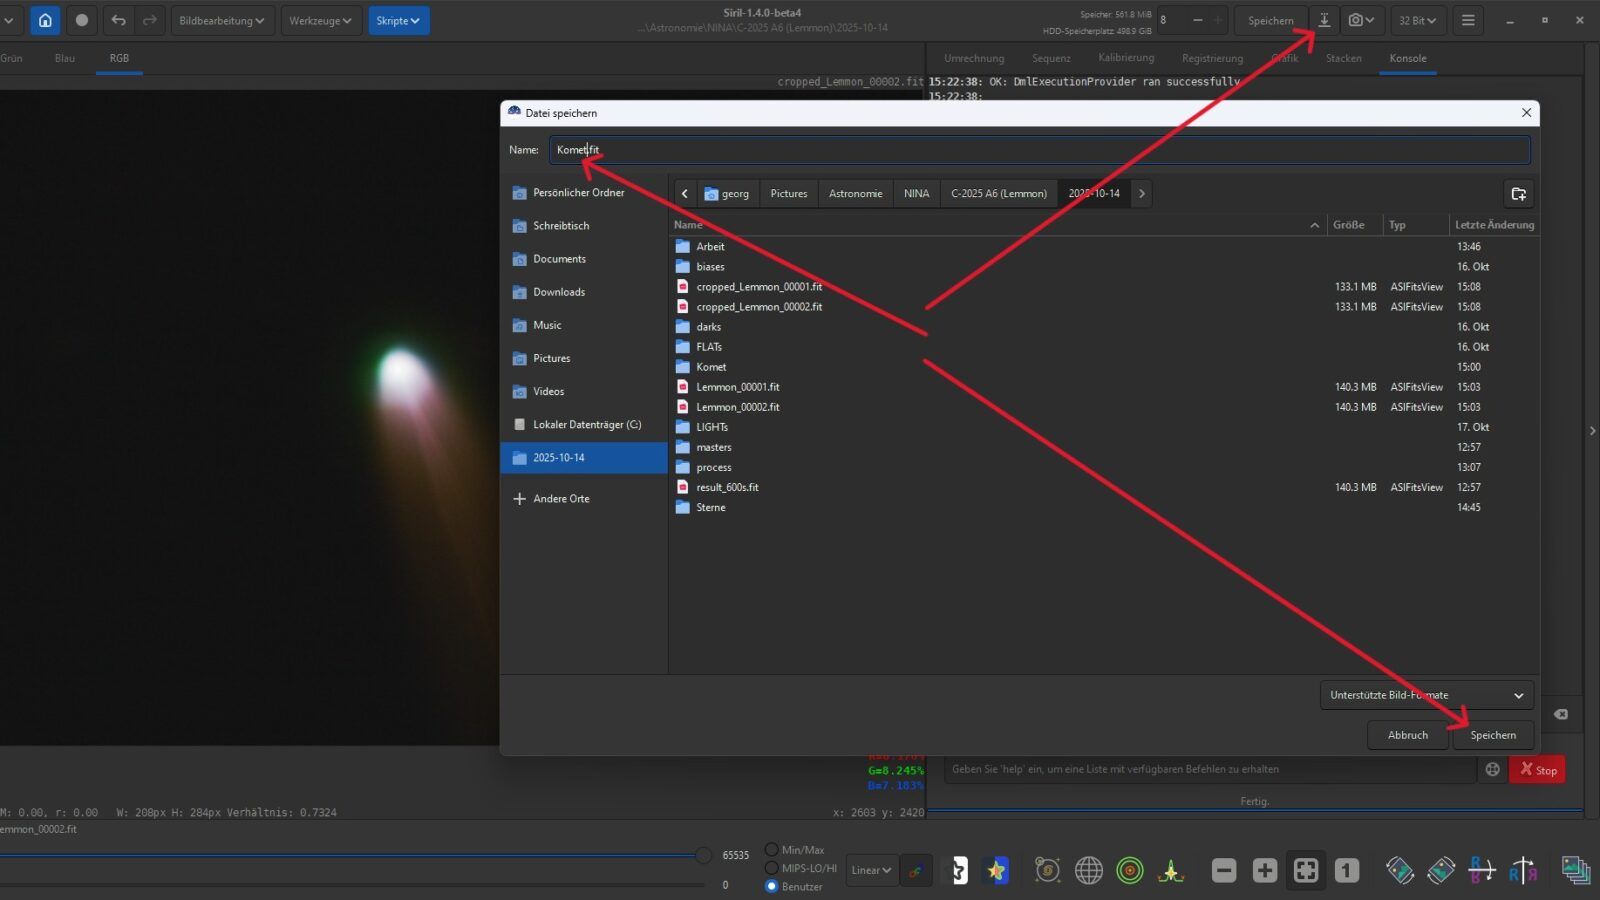The image size is (1600, 900).
Task: Switch to the Stacken tab
Action: [1343, 58]
